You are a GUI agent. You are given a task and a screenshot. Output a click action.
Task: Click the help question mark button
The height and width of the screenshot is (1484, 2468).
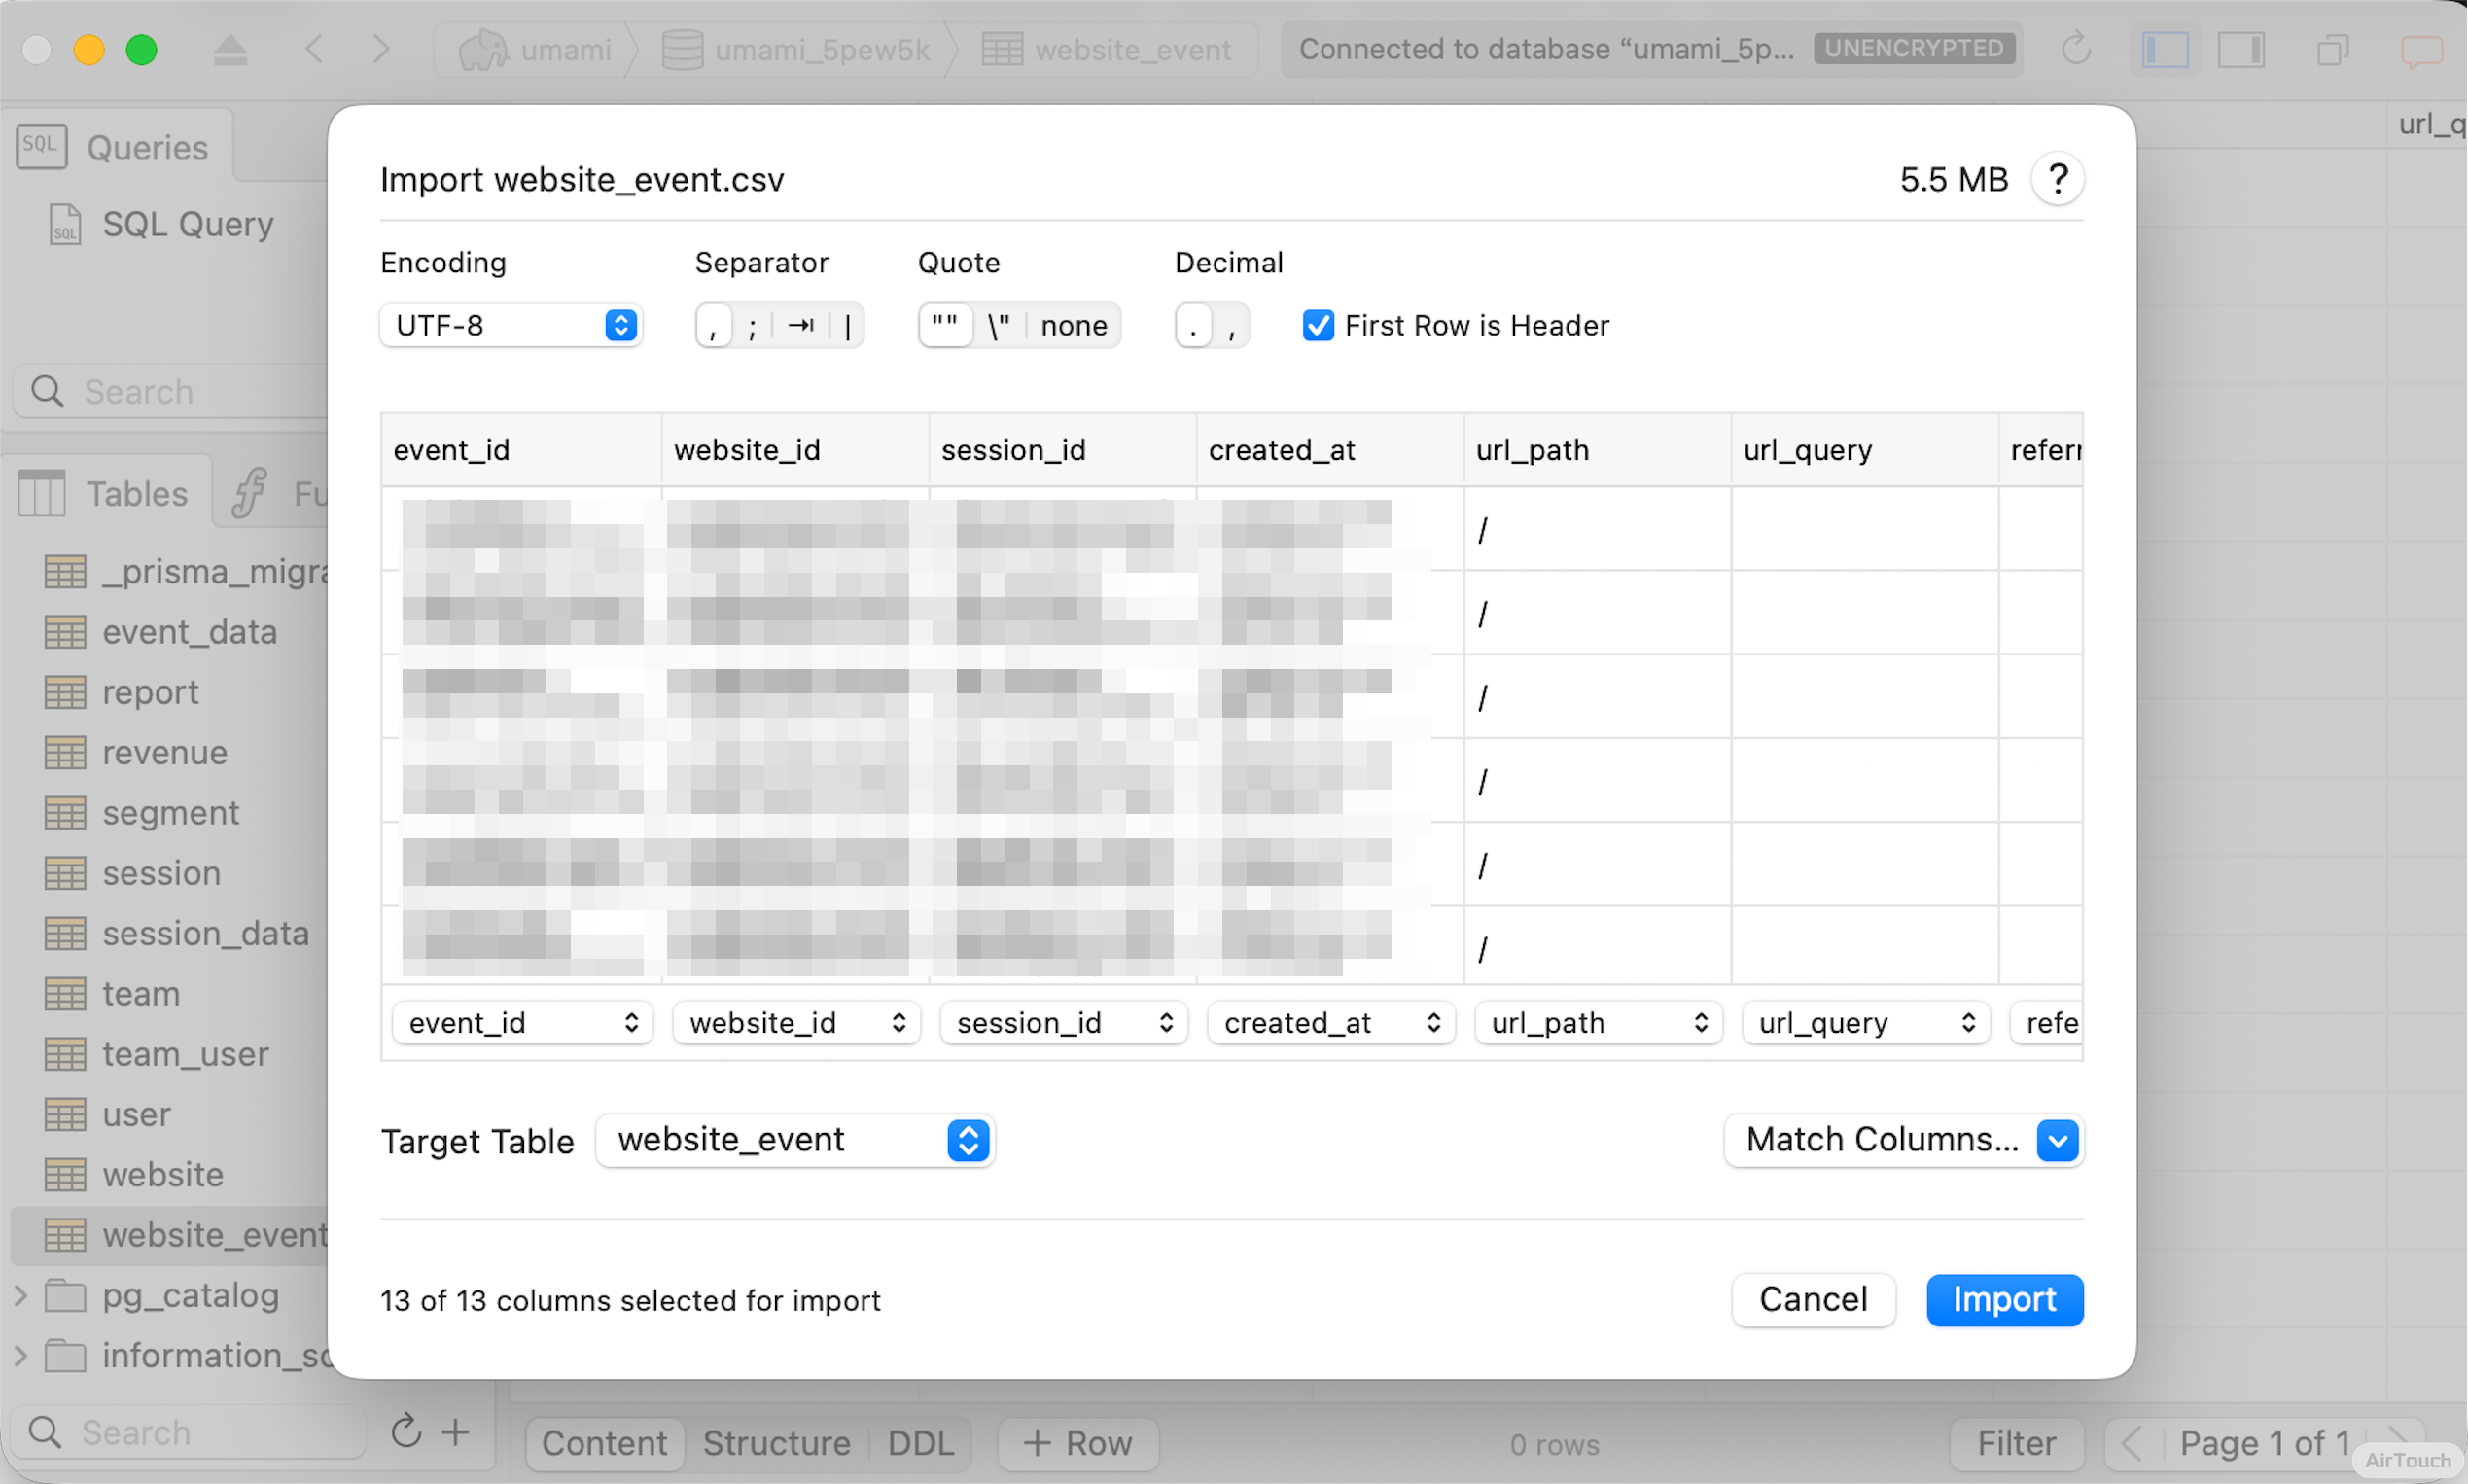click(x=2057, y=180)
